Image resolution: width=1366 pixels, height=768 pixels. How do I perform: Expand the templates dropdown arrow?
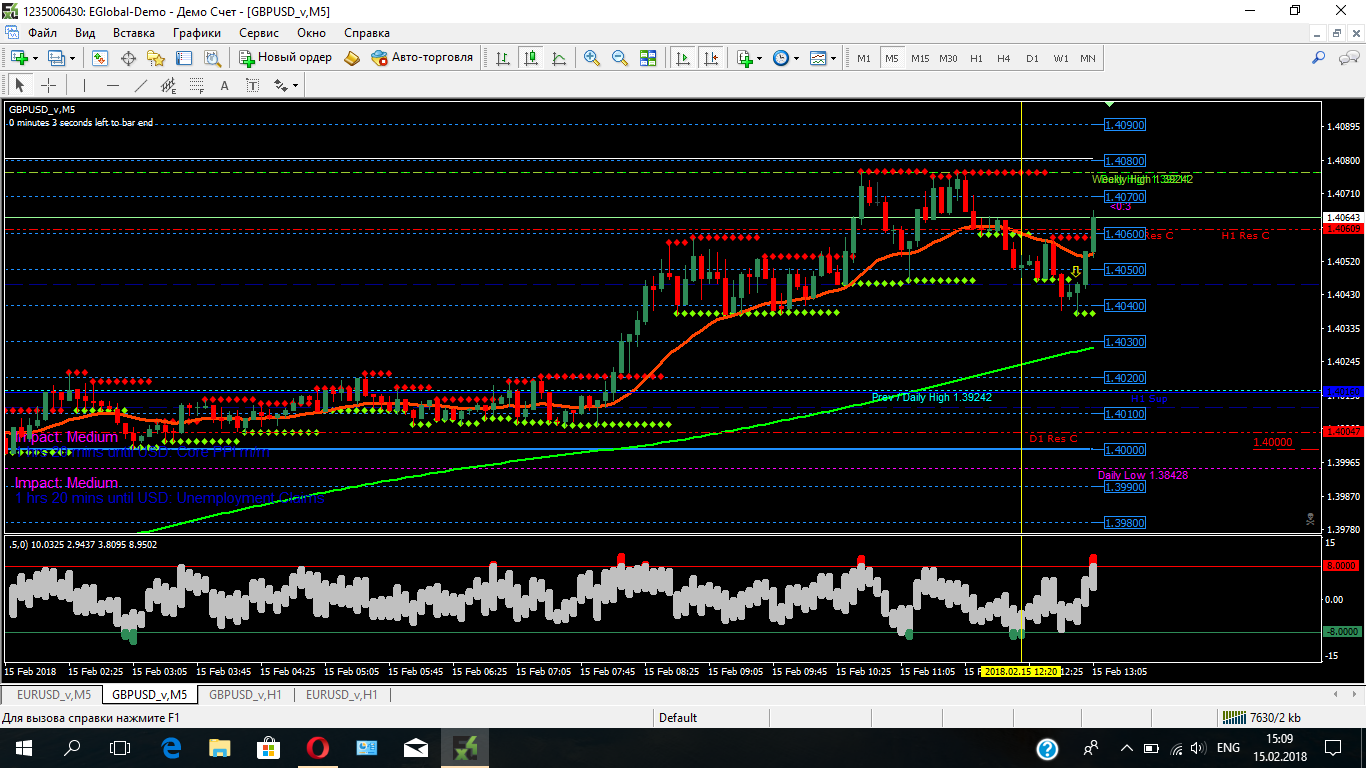pos(834,58)
